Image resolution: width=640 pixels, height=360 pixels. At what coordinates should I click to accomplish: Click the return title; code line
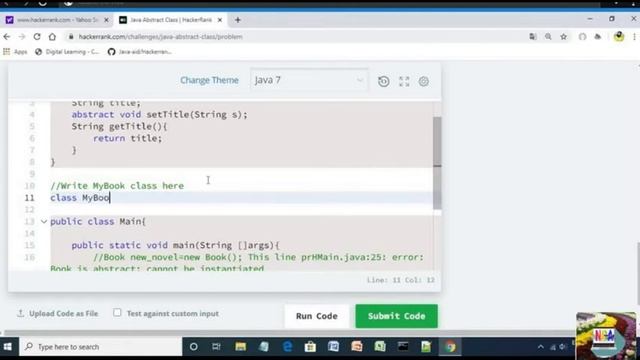coord(127,138)
